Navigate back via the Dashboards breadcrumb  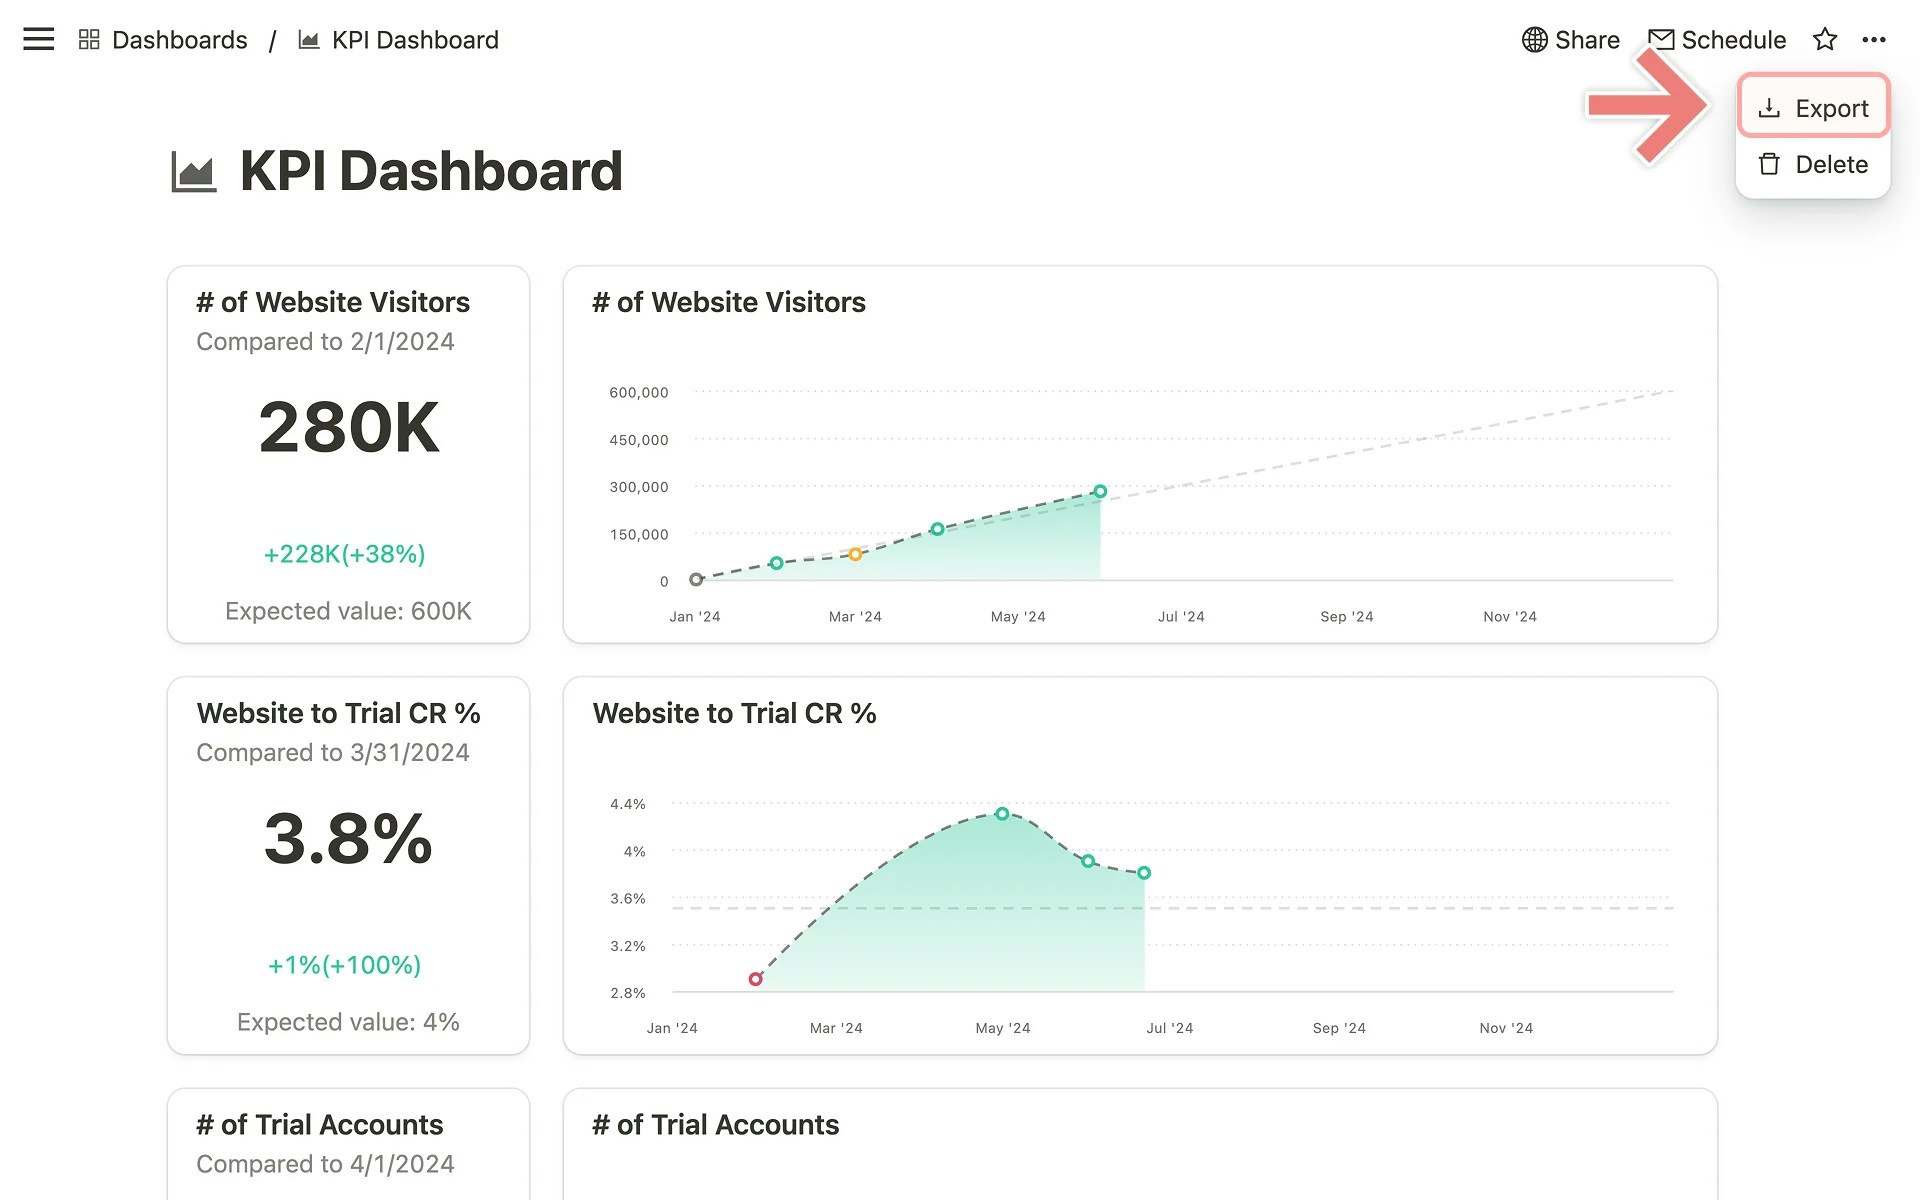coord(178,39)
